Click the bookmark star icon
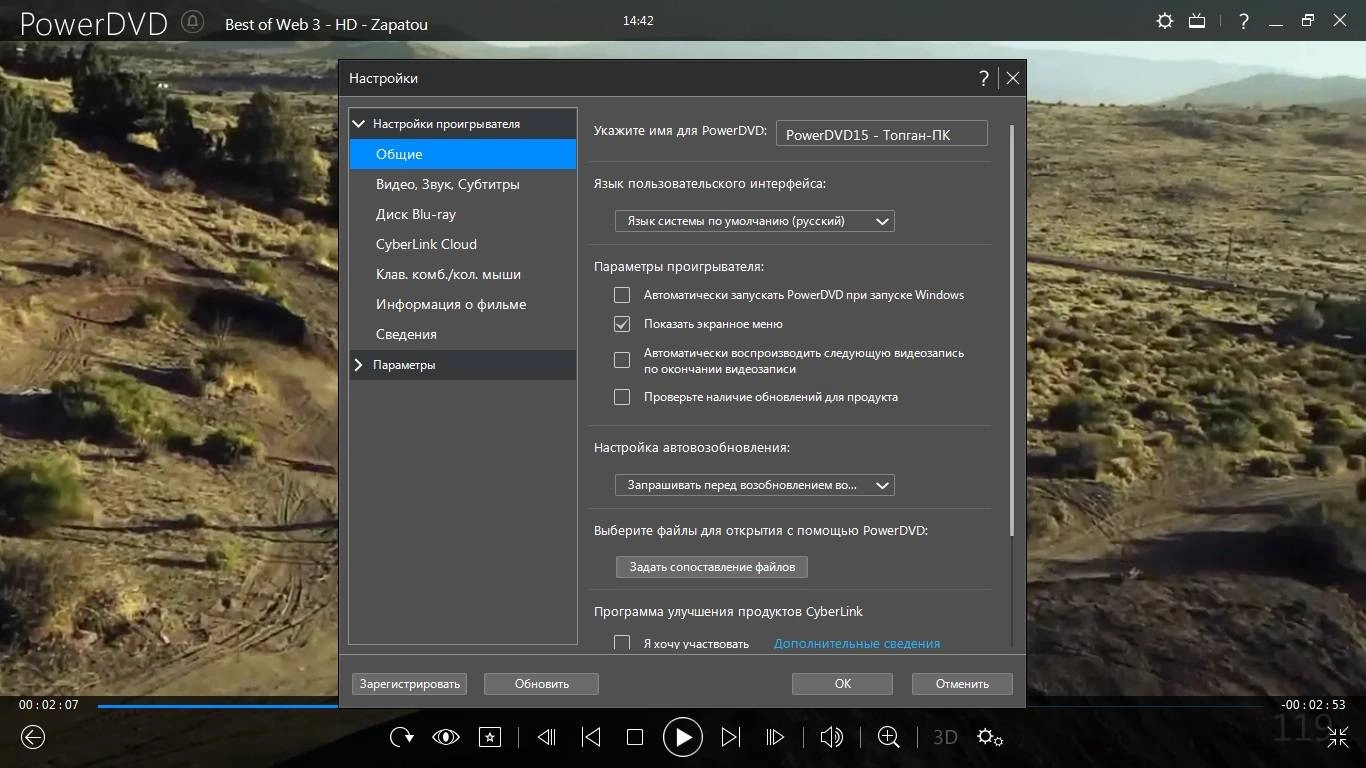 (x=490, y=737)
